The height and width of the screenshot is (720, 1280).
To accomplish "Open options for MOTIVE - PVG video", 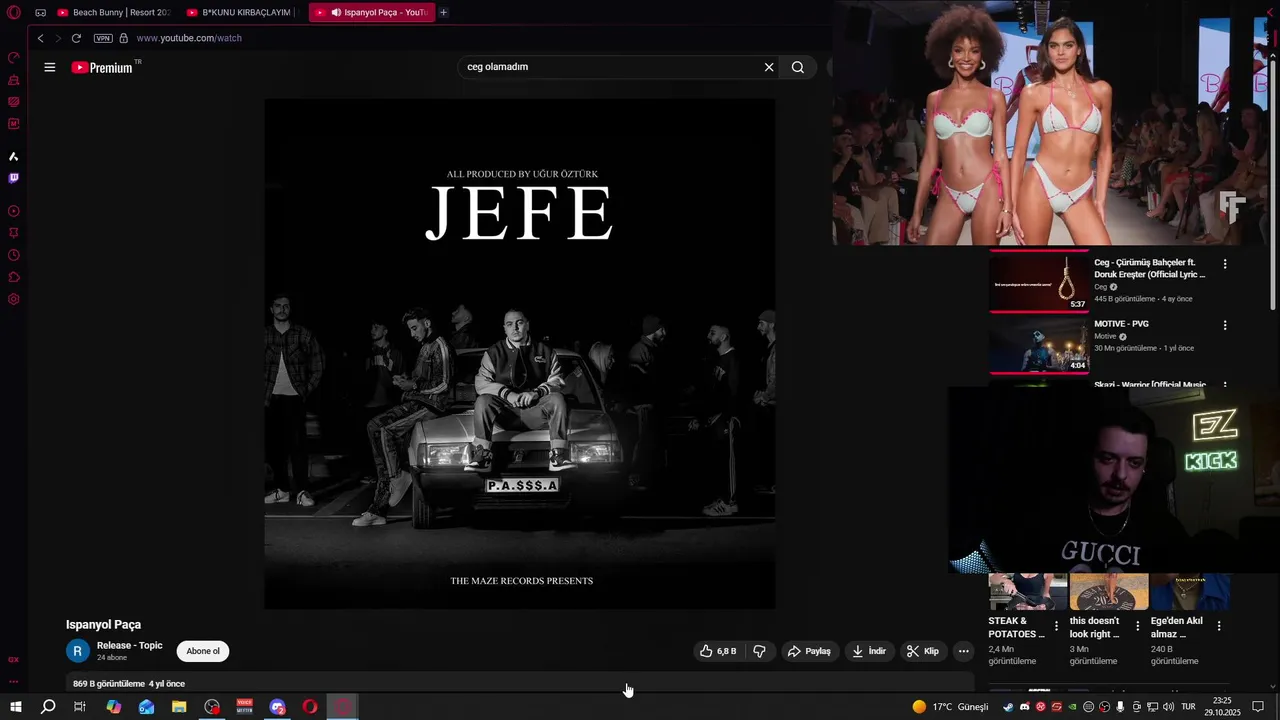I will [x=1225, y=325].
